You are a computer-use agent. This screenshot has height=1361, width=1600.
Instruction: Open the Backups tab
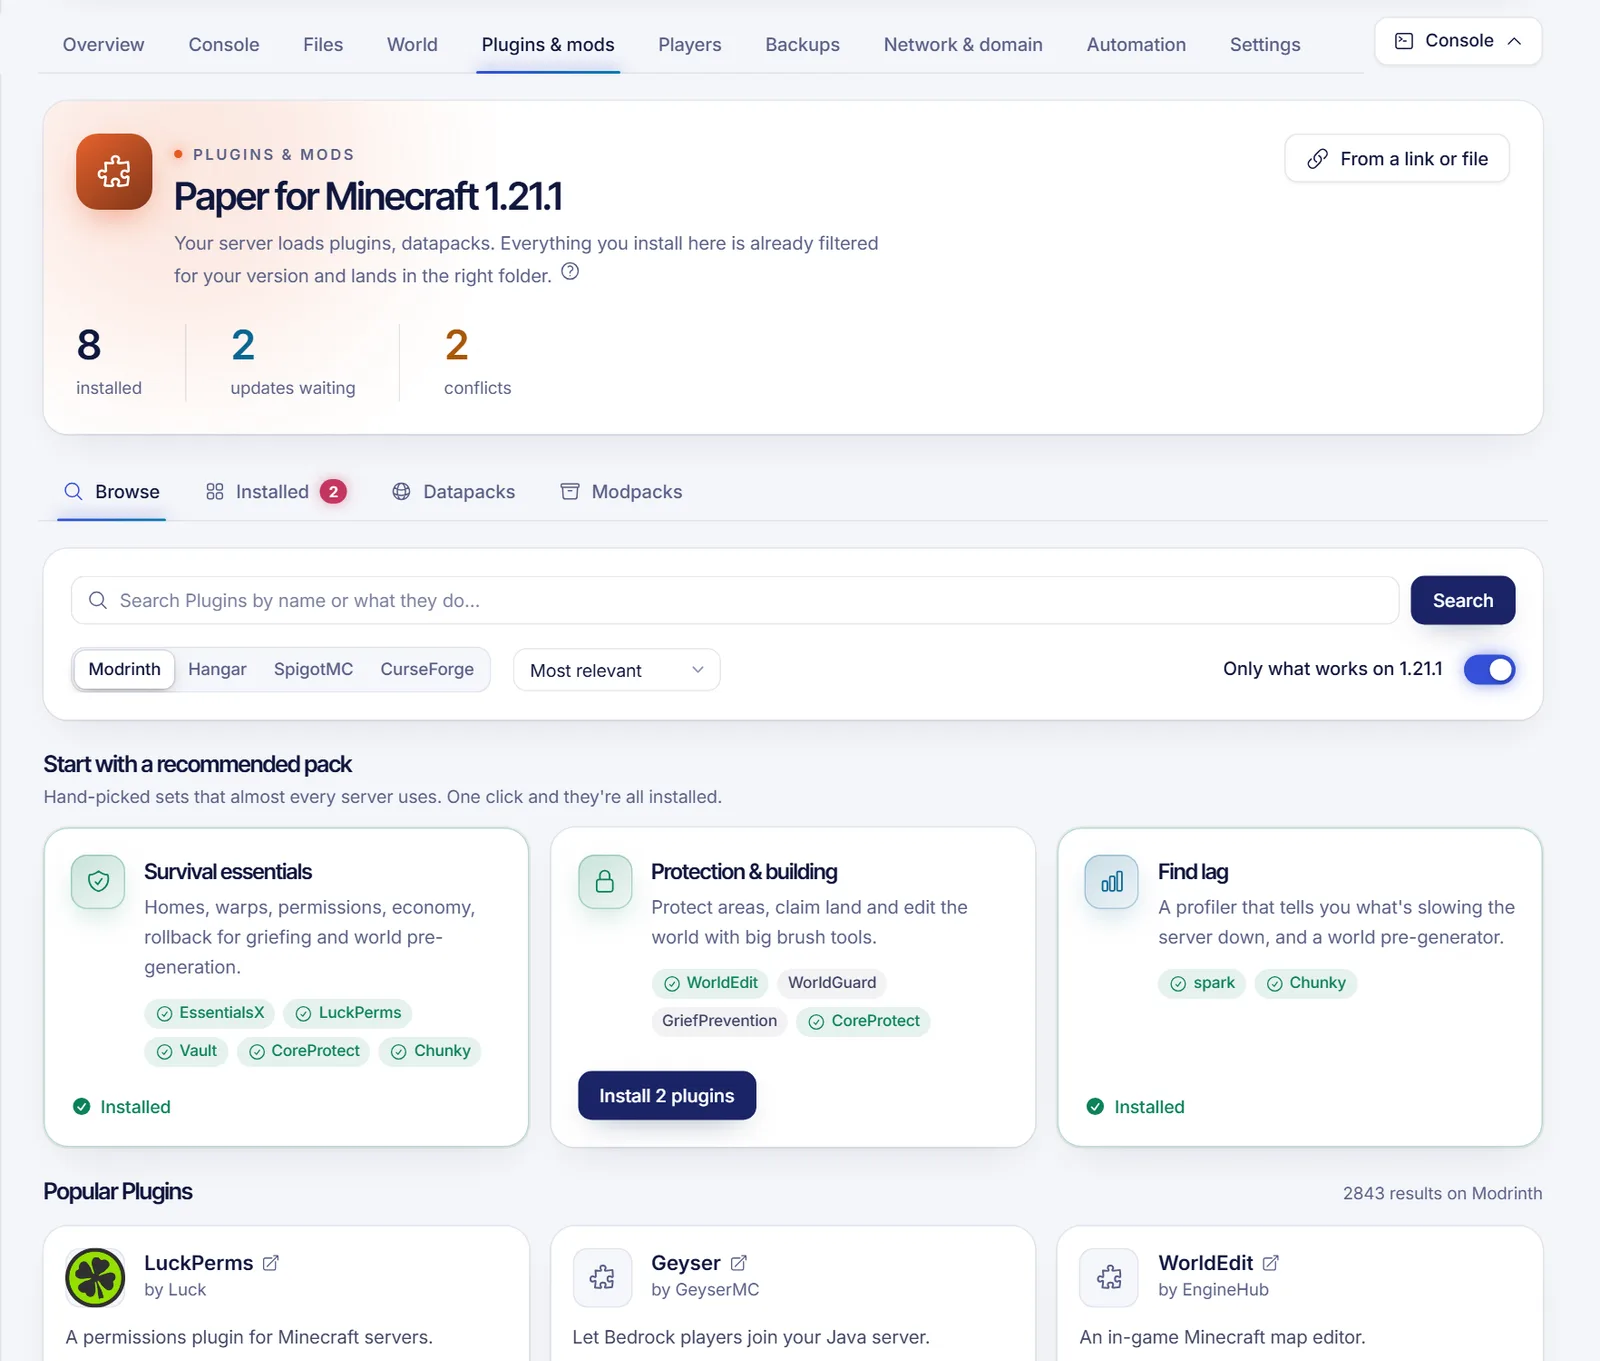click(802, 45)
